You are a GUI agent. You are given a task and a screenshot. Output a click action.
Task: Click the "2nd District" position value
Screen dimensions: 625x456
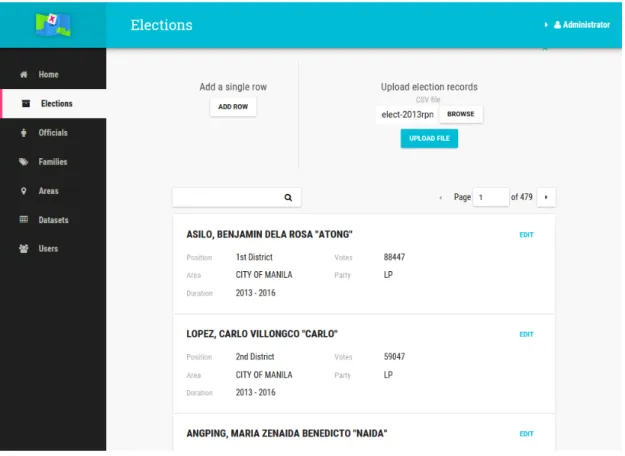pos(255,357)
